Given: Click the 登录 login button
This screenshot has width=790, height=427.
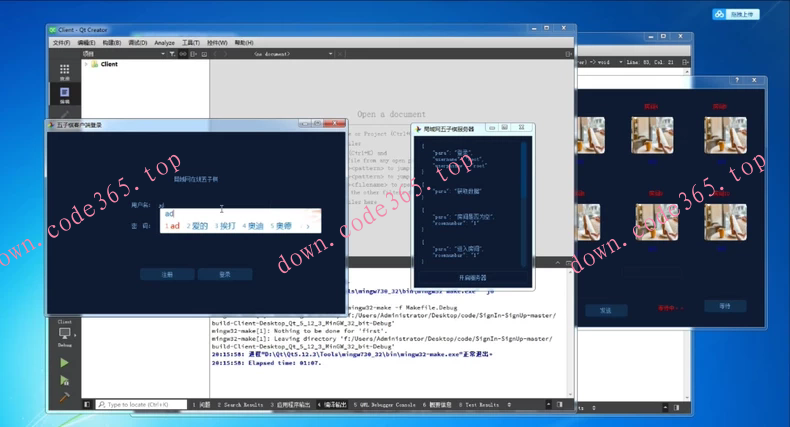Looking at the screenshot, I should (225, 274).
